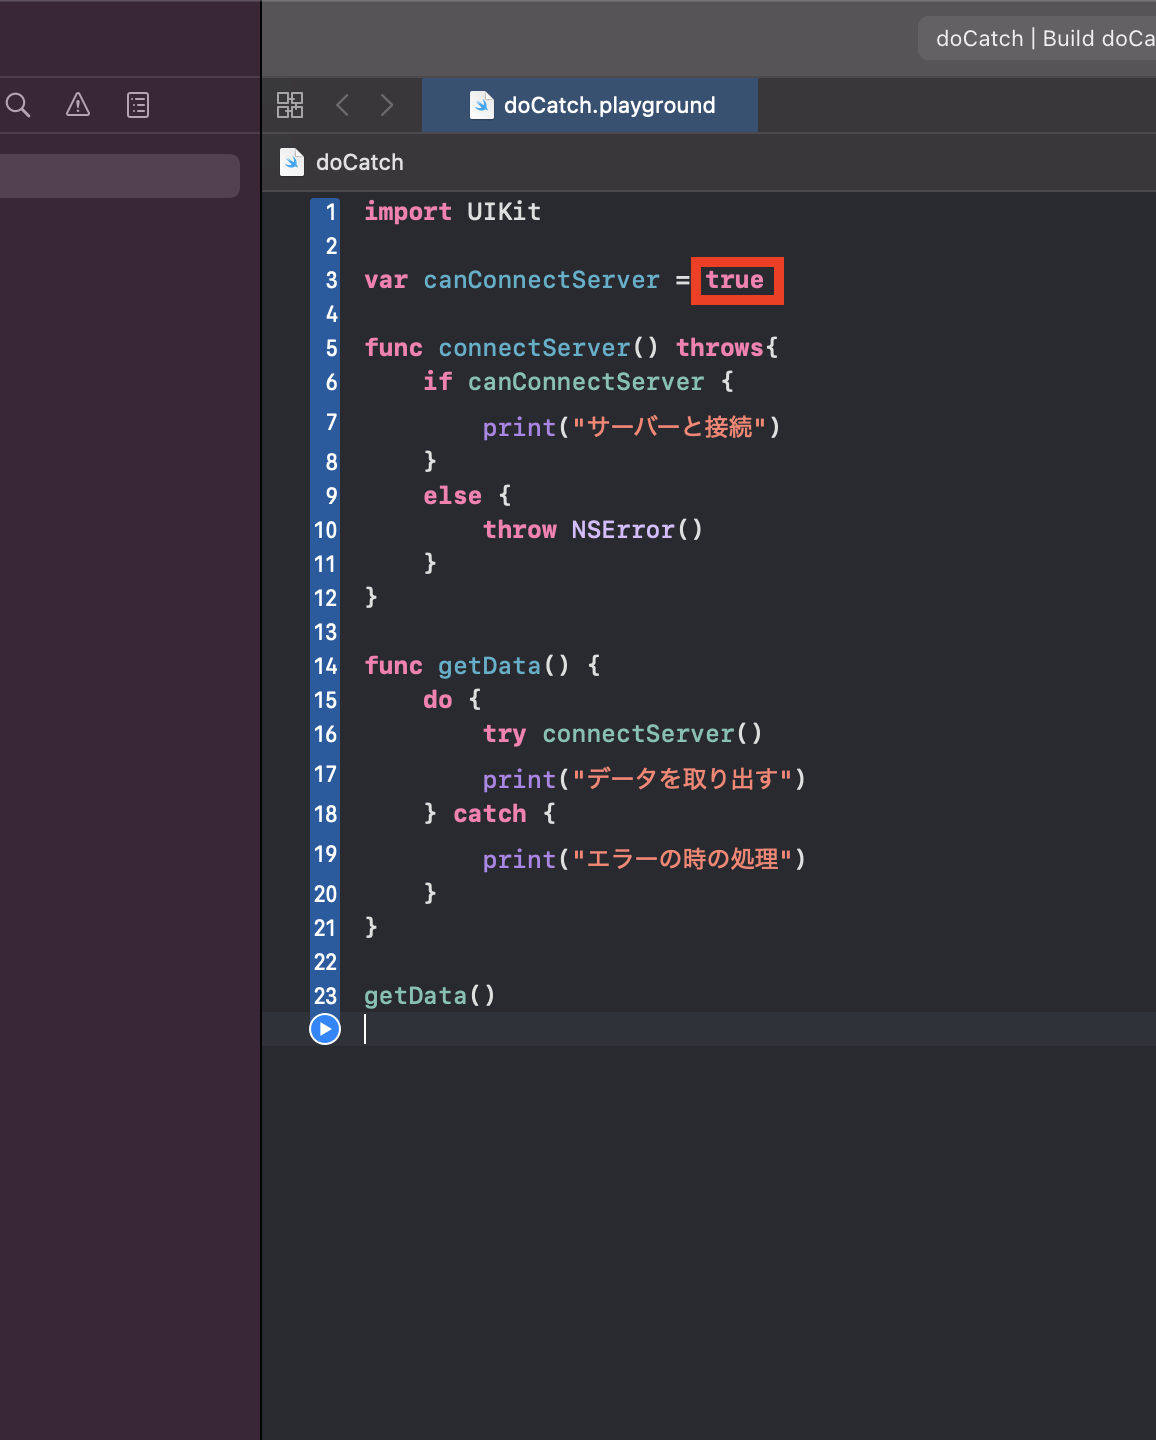The width and height of the screenshot is (1156, 1440).
Task: Click line number 10 in gutter
Action: coord(326,530)
